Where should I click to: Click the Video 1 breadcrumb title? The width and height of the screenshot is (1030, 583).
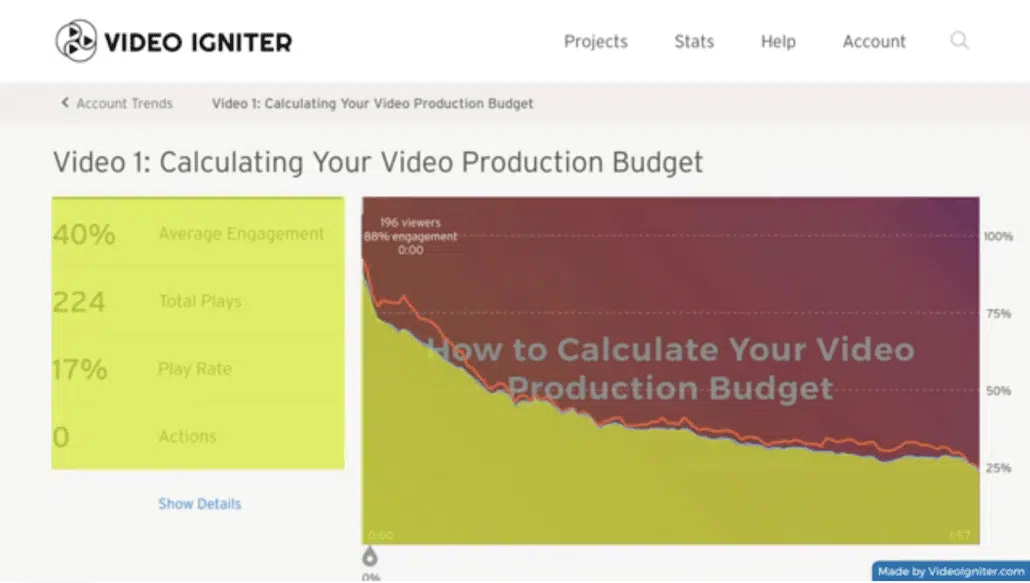(x=371, y=103)
